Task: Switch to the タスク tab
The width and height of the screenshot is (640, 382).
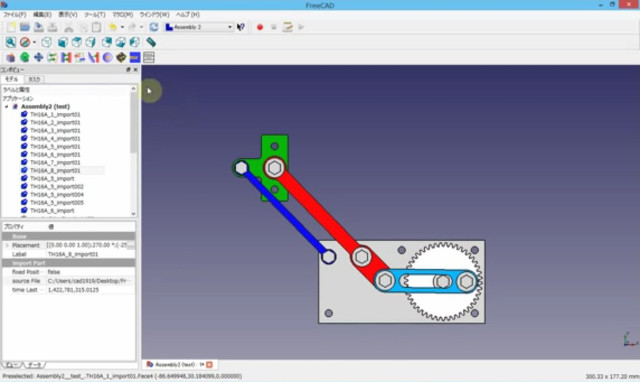Action: pyautogui.click(x=34, y=79)
